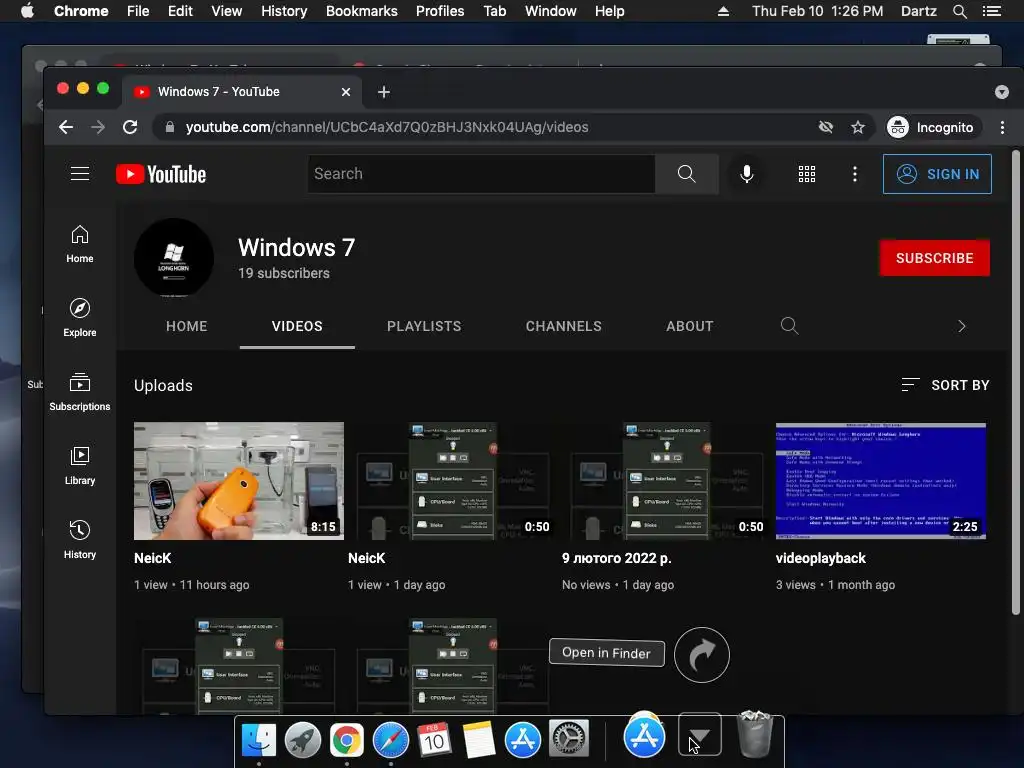
Task: Open Safari from the Dock
Action: pos(391,740)
